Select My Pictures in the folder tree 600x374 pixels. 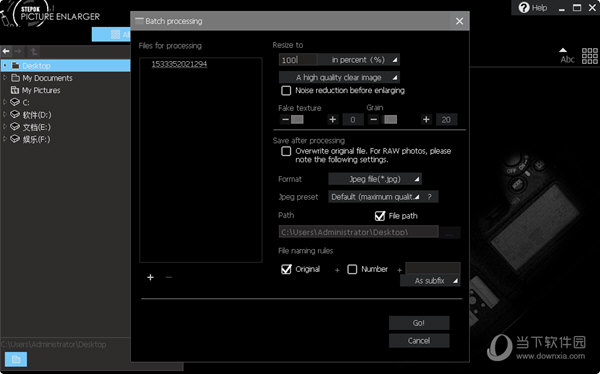(x=41, y=90)
